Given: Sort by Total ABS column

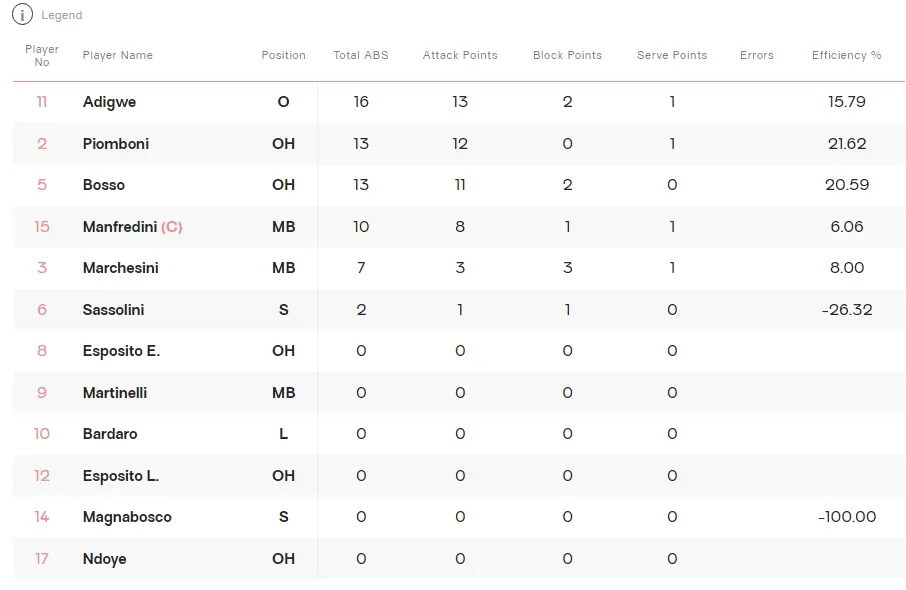Looking at the screenshot, I should click(361, 55).
